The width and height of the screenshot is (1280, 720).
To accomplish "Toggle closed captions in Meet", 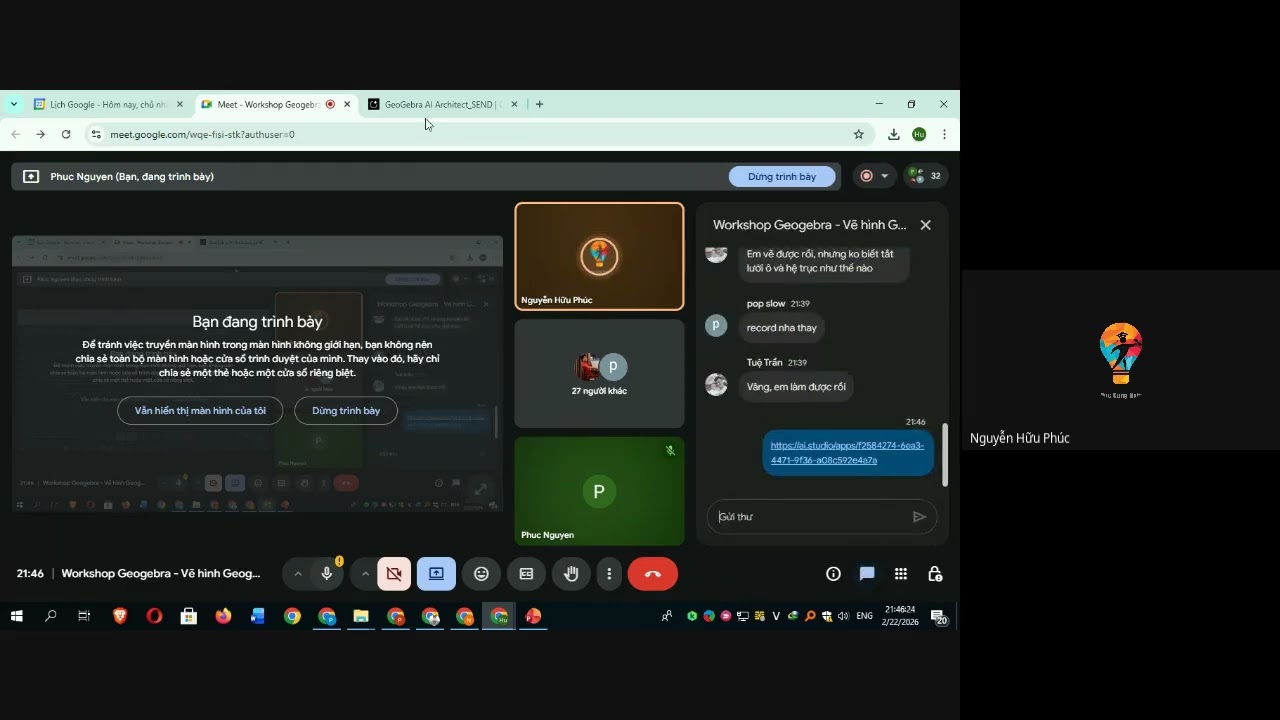I will coord(526,574).
